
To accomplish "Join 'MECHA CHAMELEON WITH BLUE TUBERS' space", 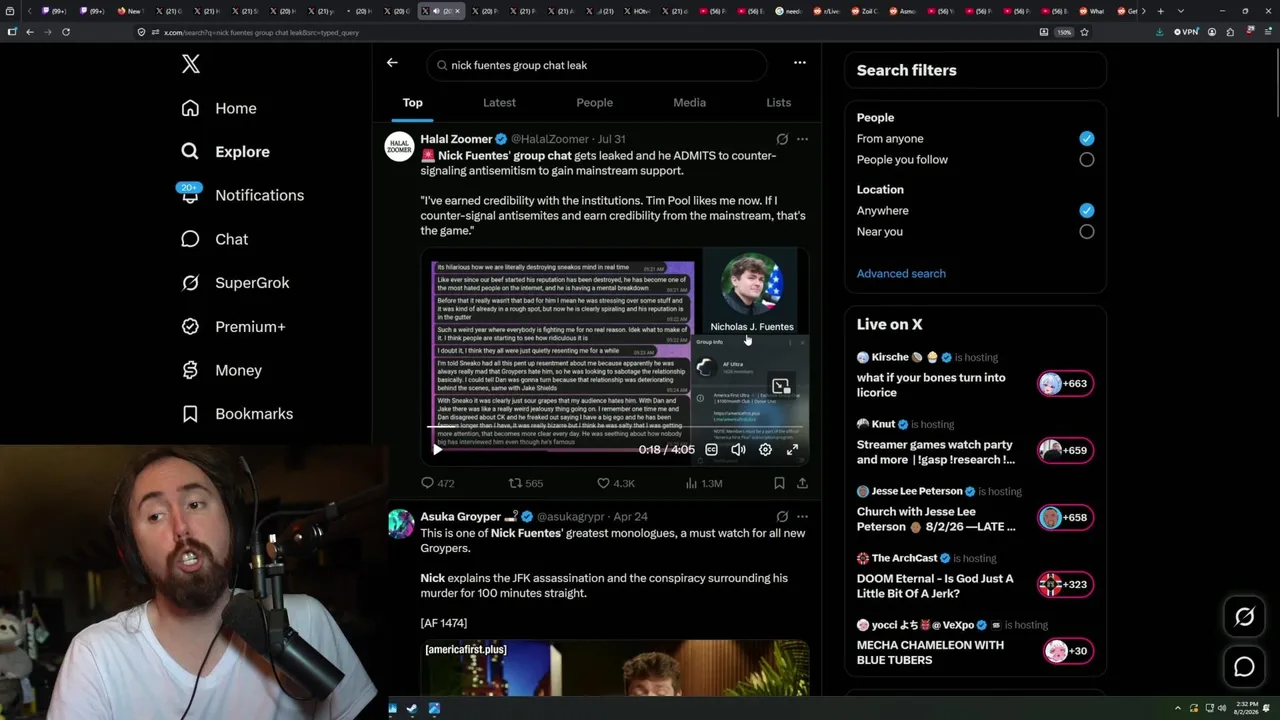I will point(930,653).
